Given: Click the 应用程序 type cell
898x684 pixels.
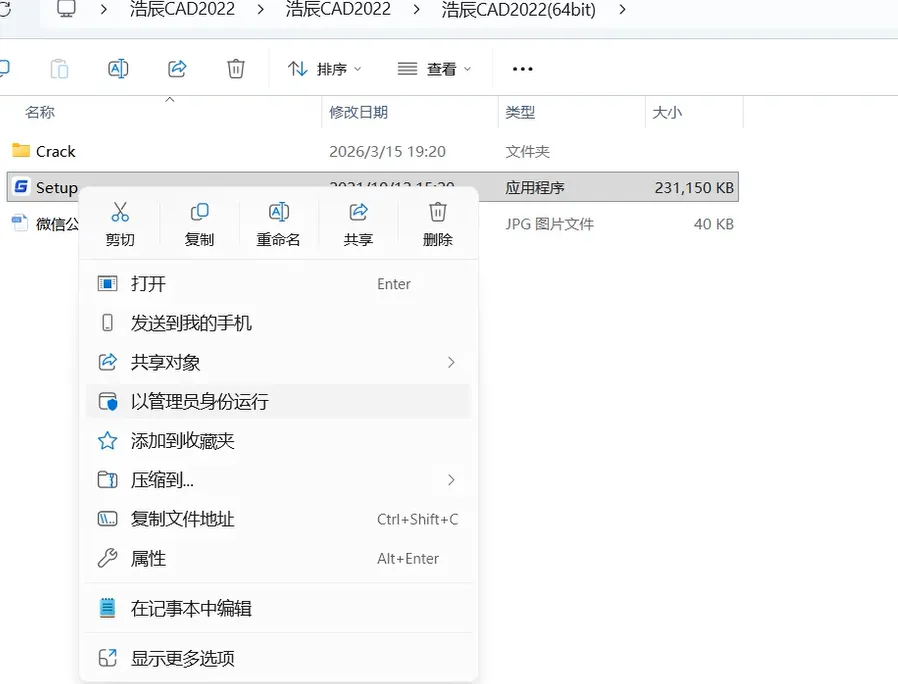Looking at the screenshot, I should click(x=535, y=187).
